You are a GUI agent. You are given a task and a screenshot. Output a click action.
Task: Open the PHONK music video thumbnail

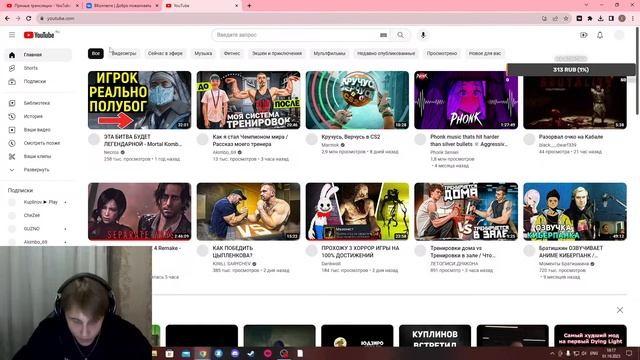pyautogui.click(x=466, y=100)
